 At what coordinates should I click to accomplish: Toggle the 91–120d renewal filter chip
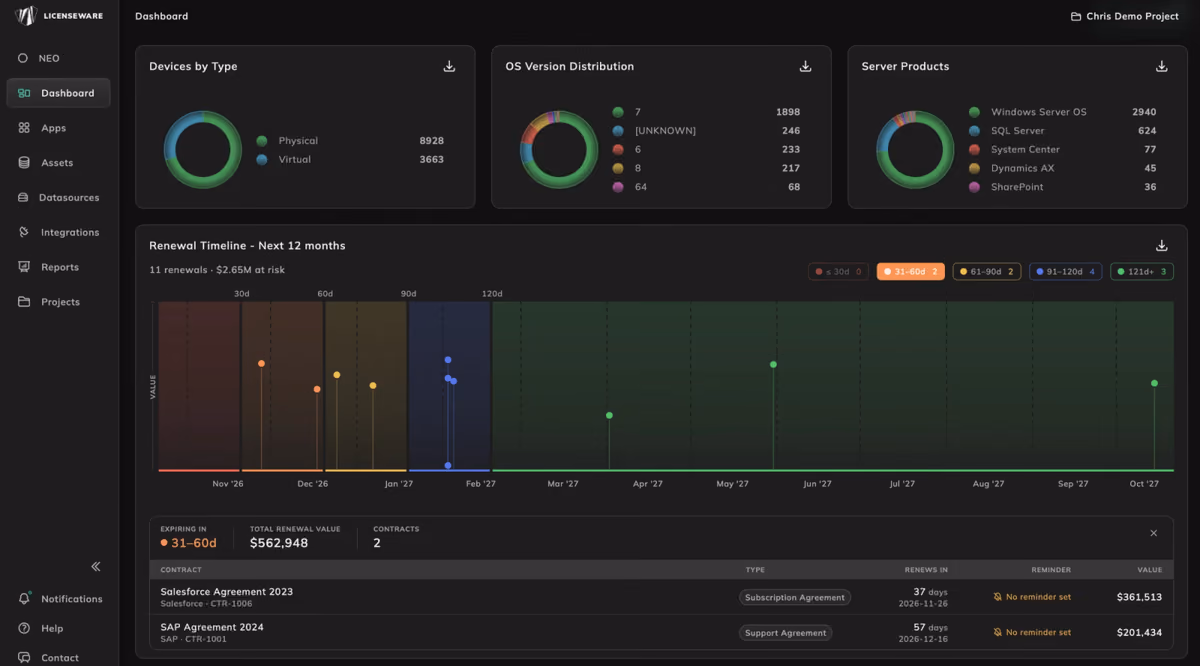point(1065,271)
